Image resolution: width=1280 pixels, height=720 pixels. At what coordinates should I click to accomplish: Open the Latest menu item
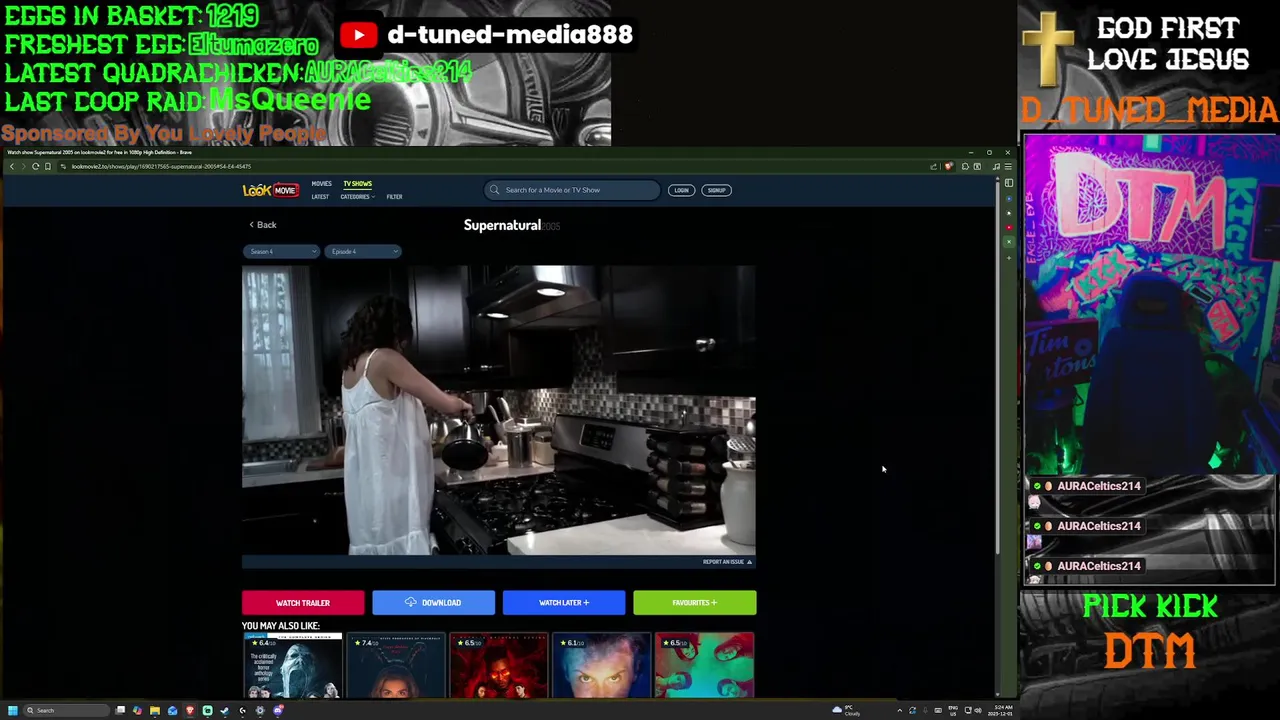coord(320,197)
